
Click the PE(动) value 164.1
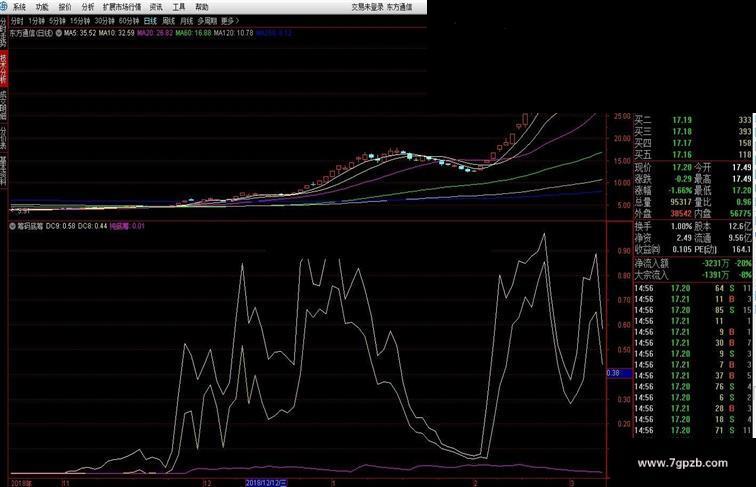[x=742, y=249]
